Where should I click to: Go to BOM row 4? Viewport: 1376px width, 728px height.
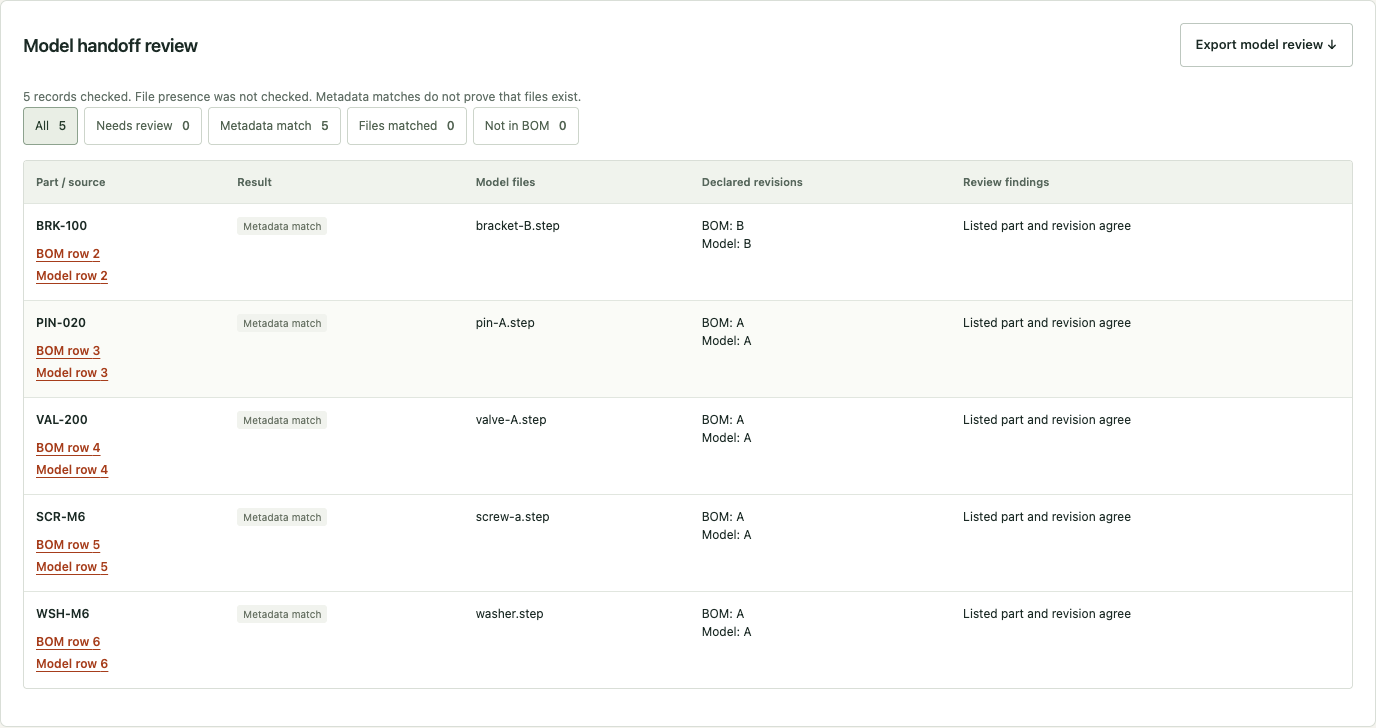point(68,448)
